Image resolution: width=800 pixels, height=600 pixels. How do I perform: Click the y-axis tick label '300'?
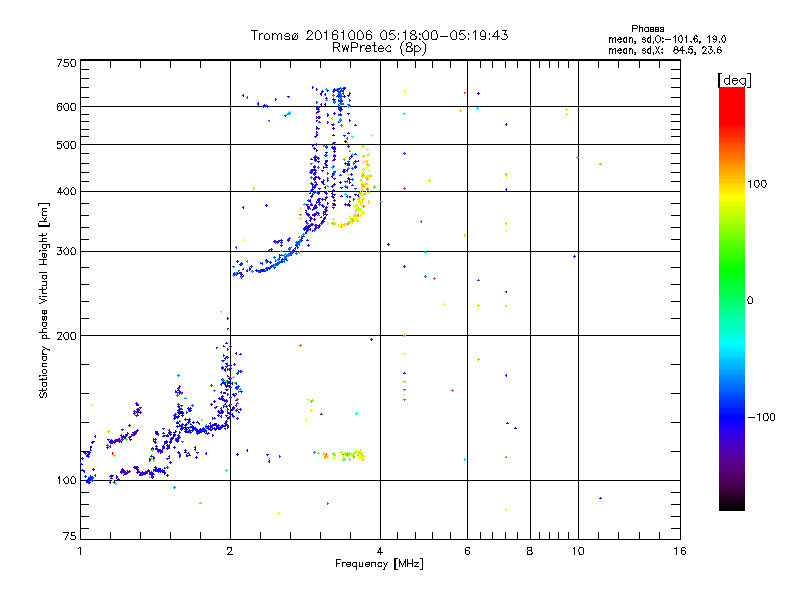coord(66,252)
